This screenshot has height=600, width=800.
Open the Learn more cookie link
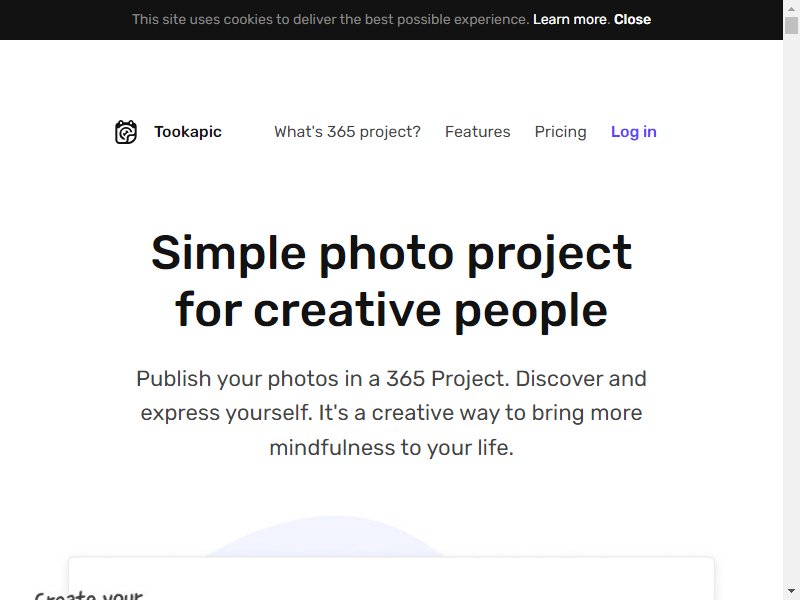point(569,19)
